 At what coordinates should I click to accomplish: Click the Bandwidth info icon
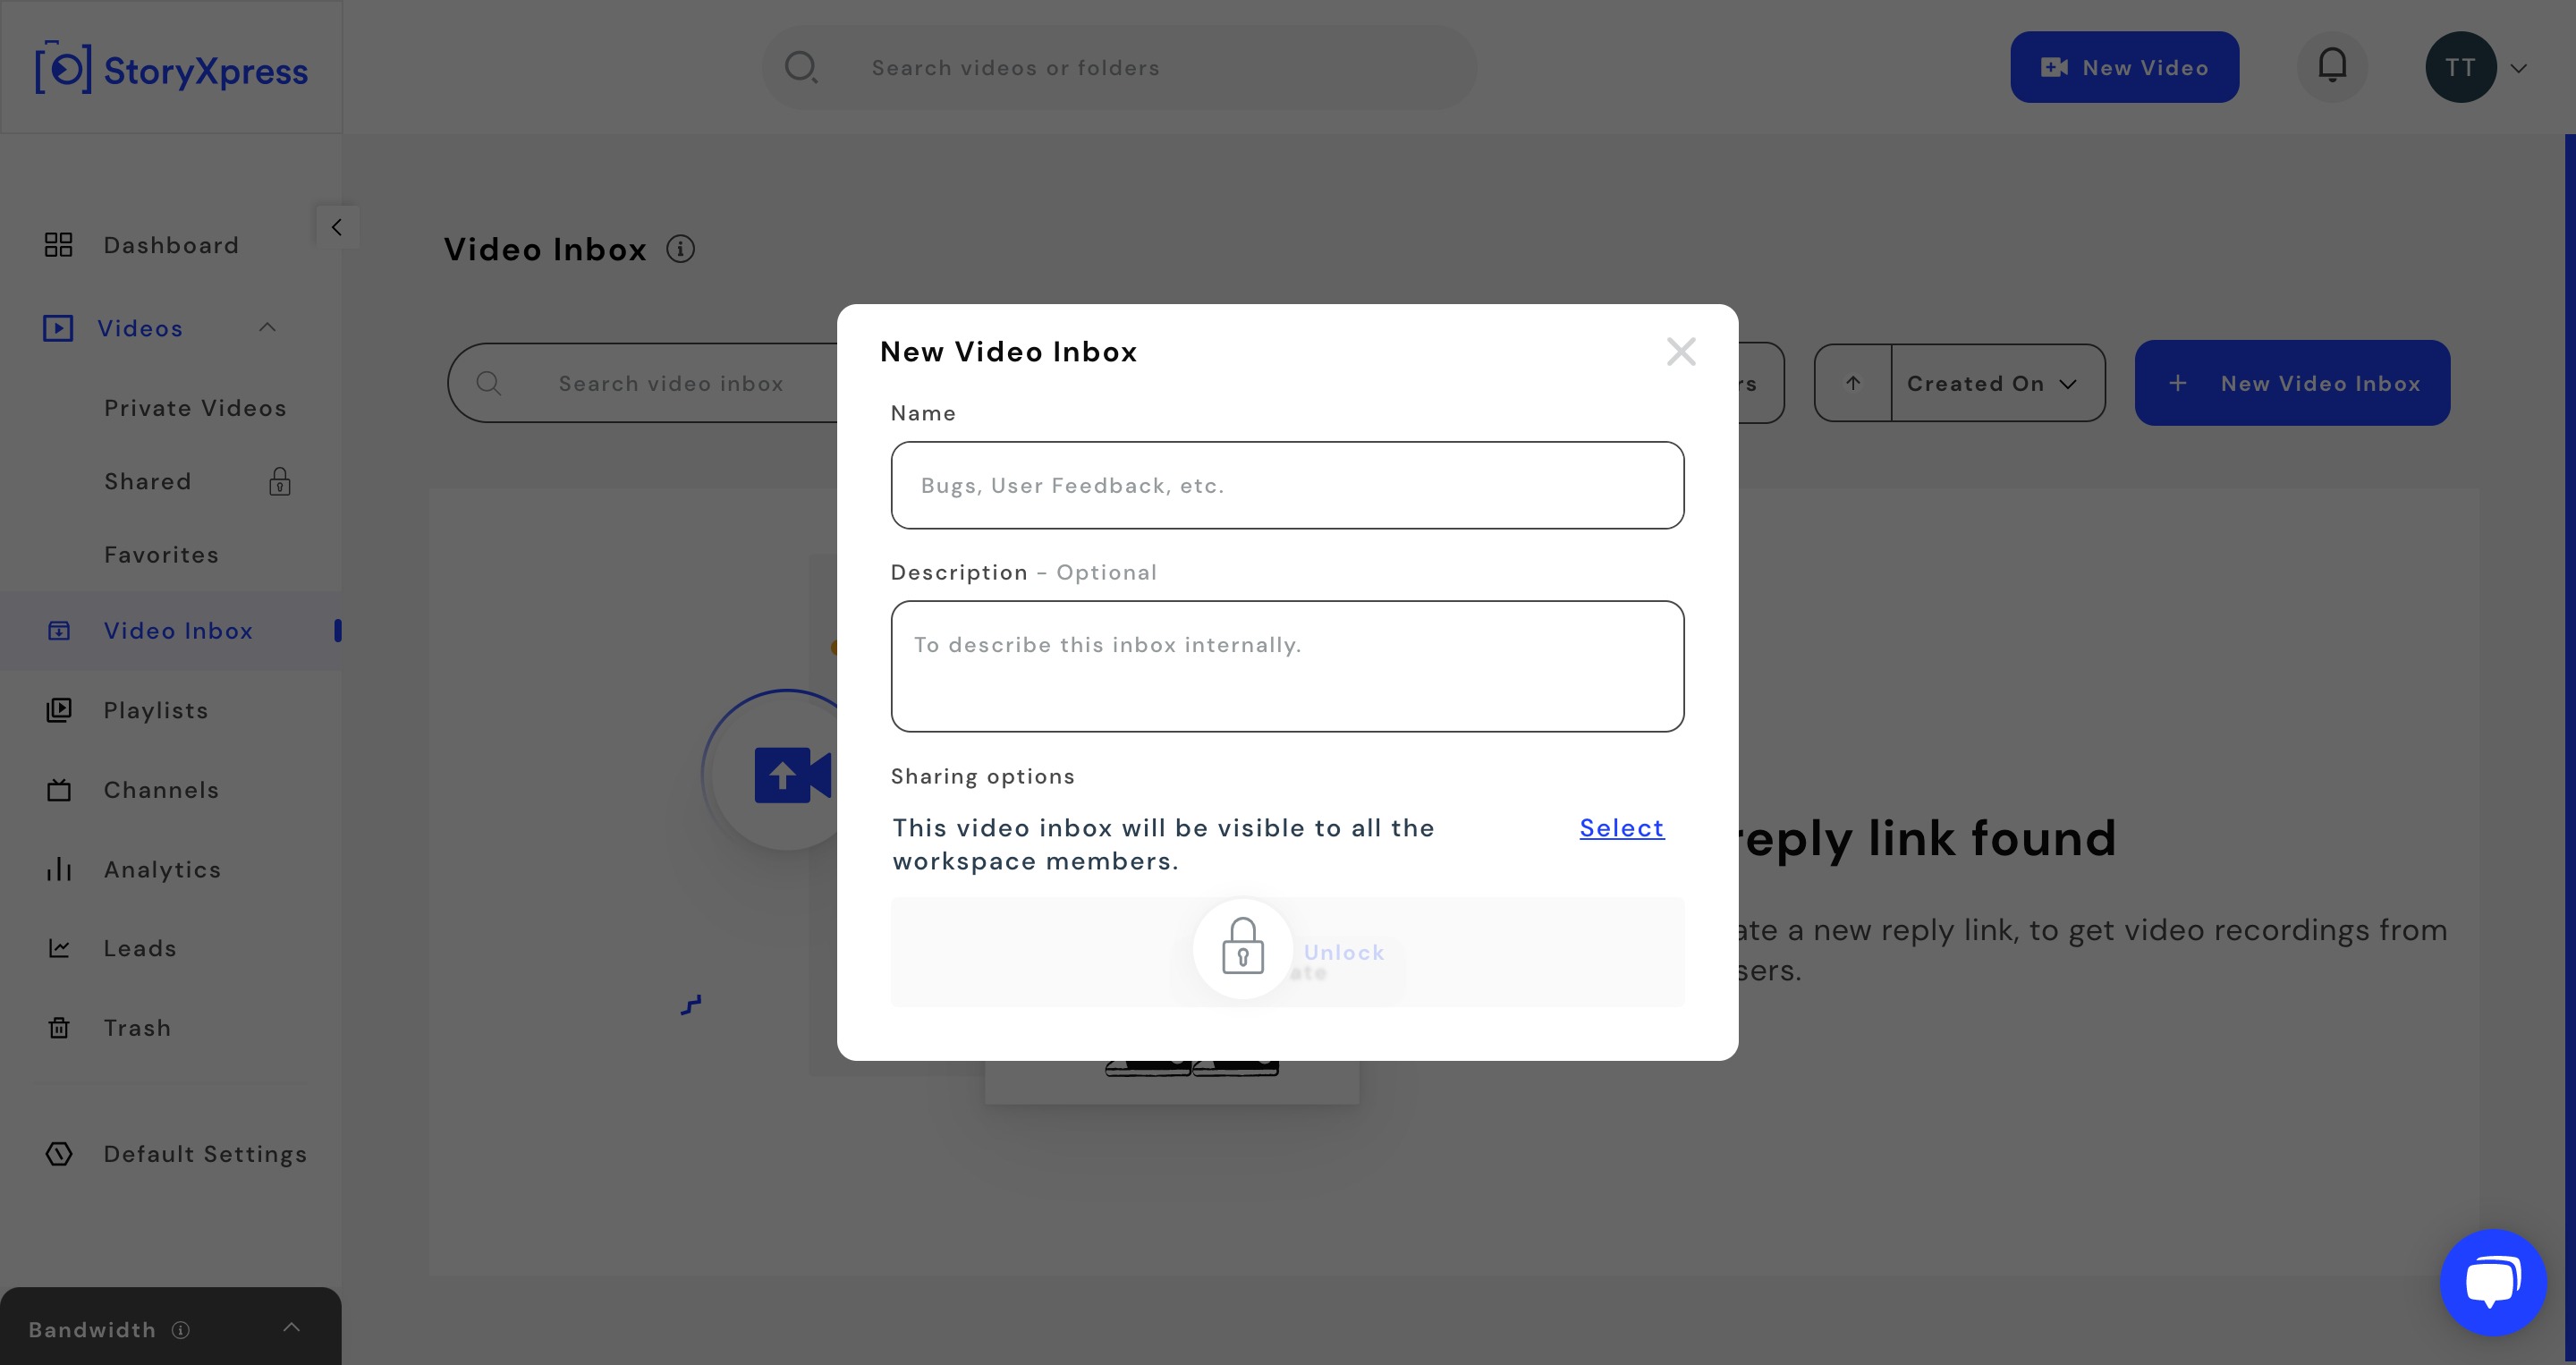[181, 1330]
